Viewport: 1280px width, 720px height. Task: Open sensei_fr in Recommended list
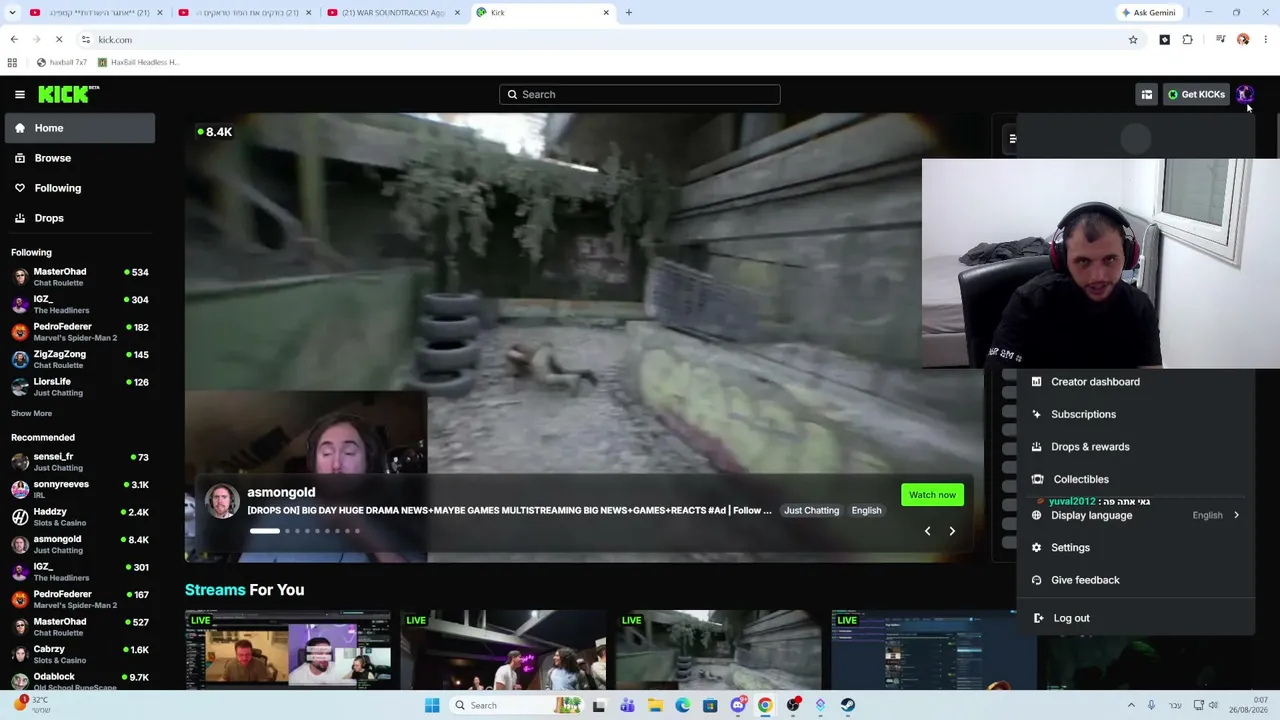click(x=80, y=462)
